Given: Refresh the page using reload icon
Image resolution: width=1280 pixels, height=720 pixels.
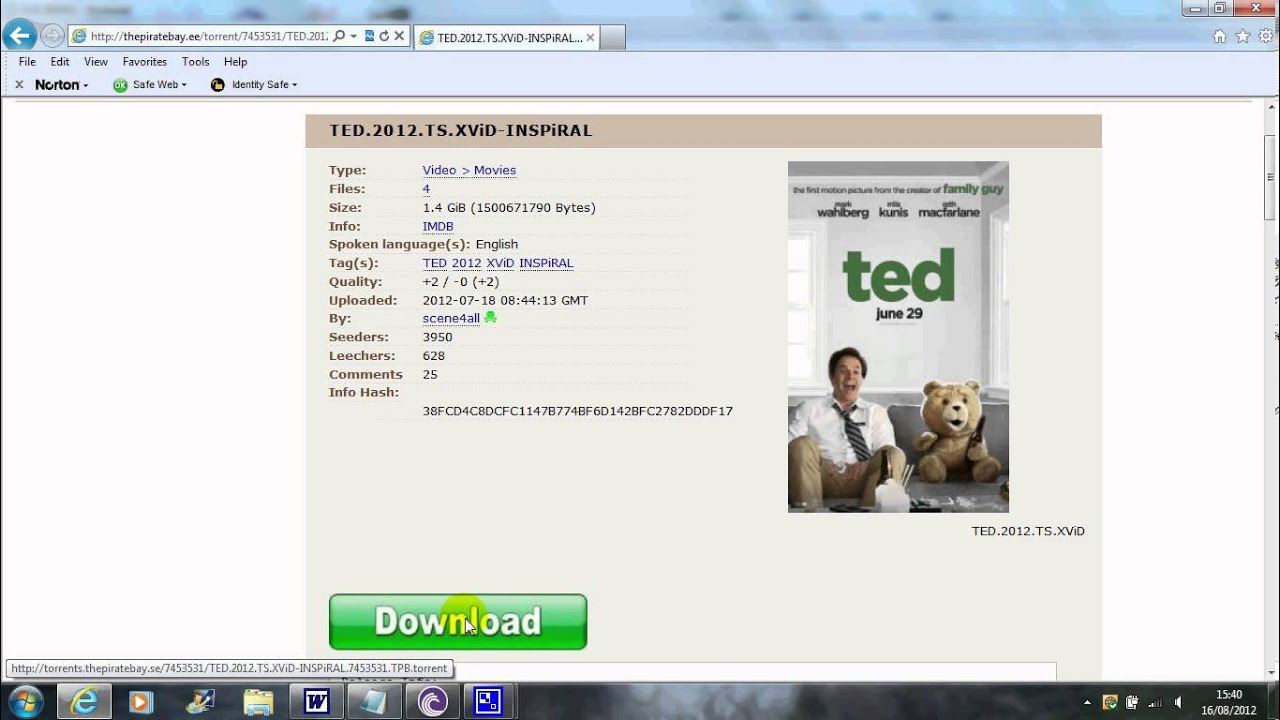Looking at the screenshot, I should (x=384, y=36).
